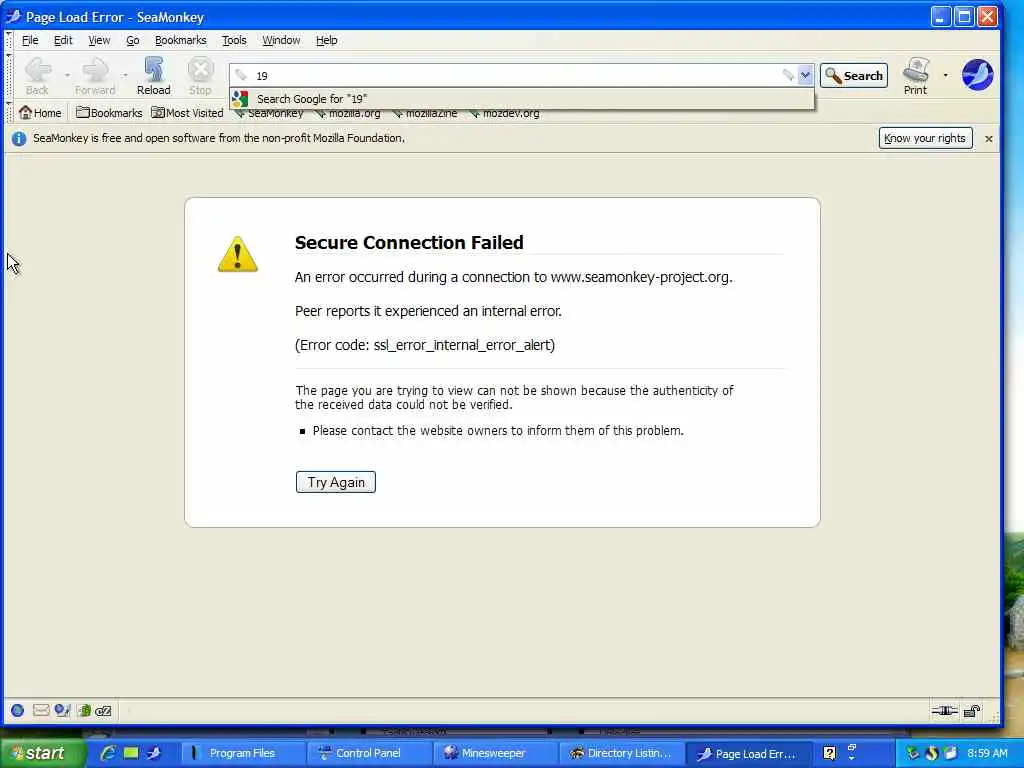The width and height of the screenshot is (1024, 768).
Task: Collapse the navigation toolbar via its grippy
Action: tap(8, 75)
